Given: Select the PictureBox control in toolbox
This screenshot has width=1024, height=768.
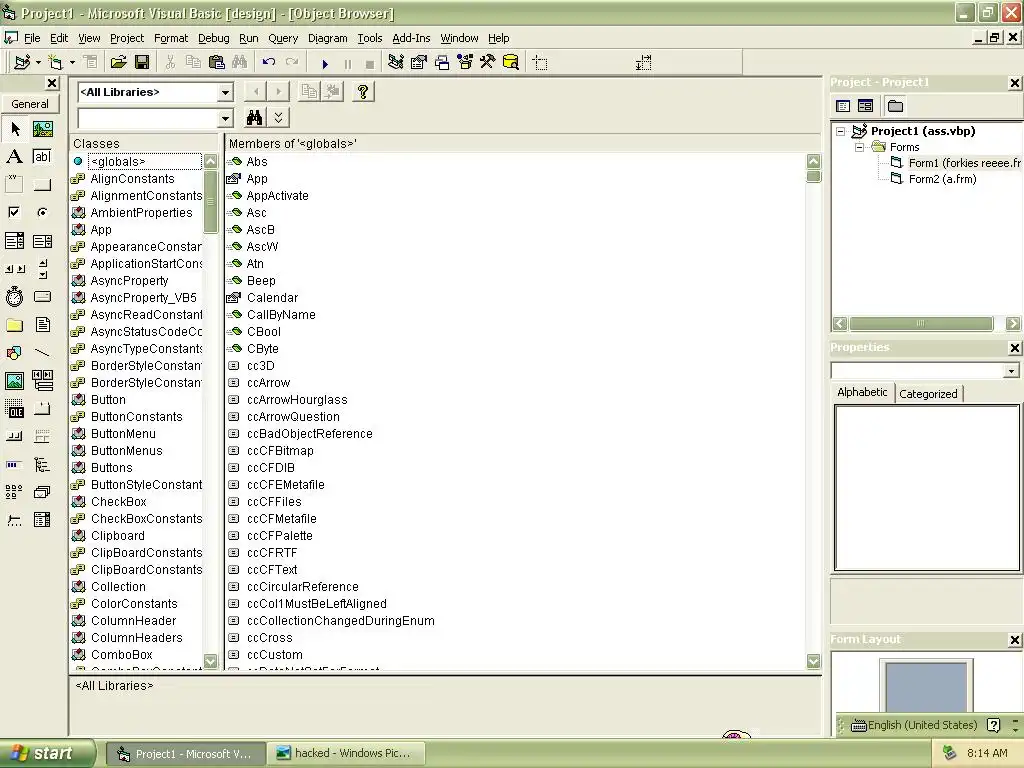Looking at the screenshot, I should click(42, 129).
